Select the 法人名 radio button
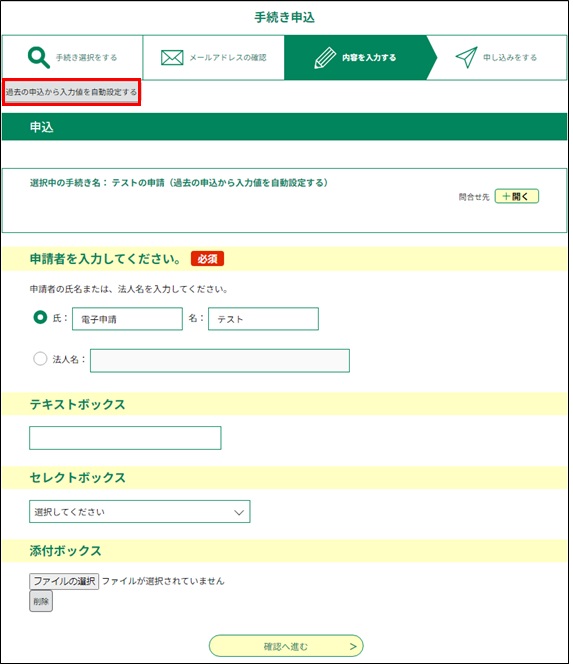This screenshot has height=668, width=573. [40, 358]
